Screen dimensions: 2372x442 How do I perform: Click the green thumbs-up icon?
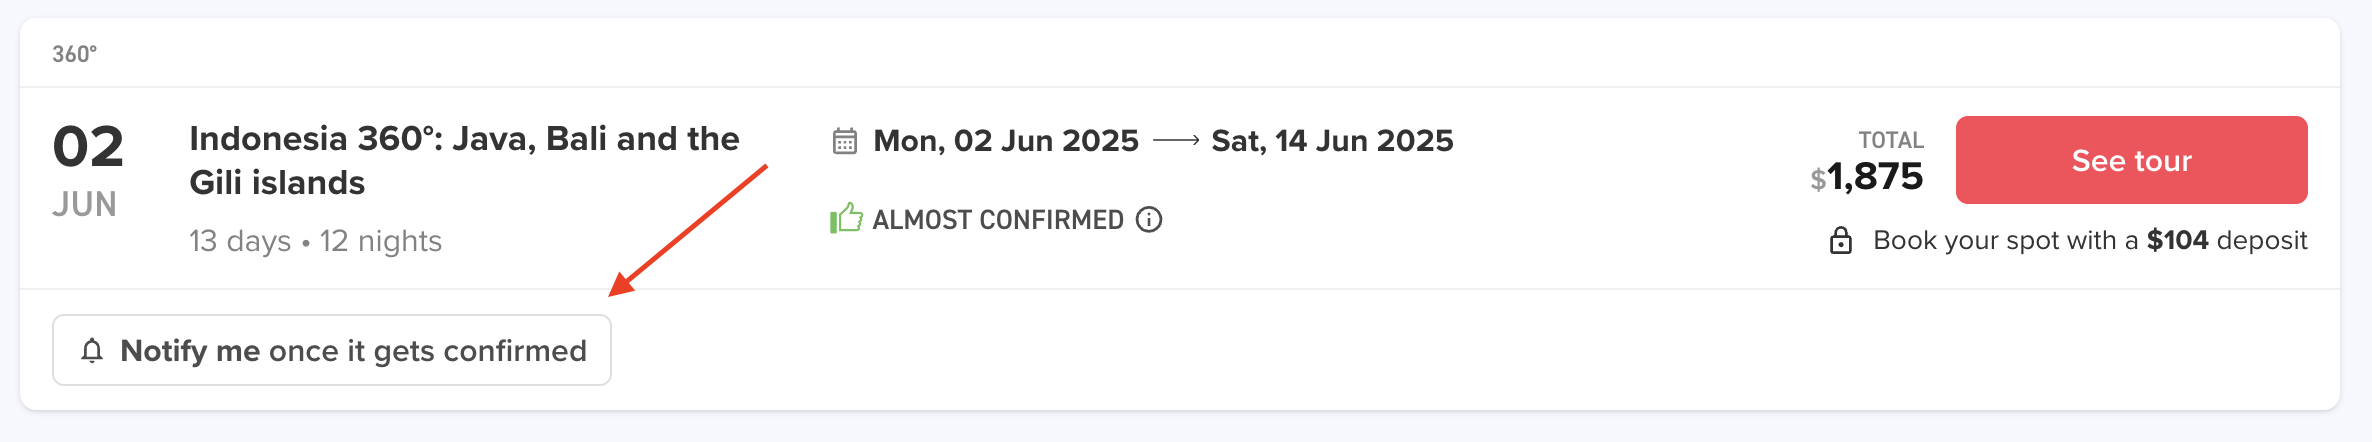click(x=846, y=218)
